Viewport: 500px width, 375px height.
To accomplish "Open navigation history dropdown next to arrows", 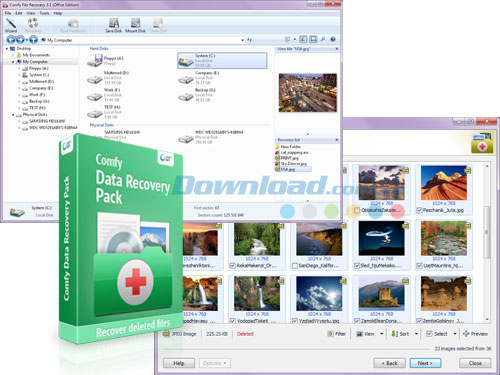I will click(26, 40).
